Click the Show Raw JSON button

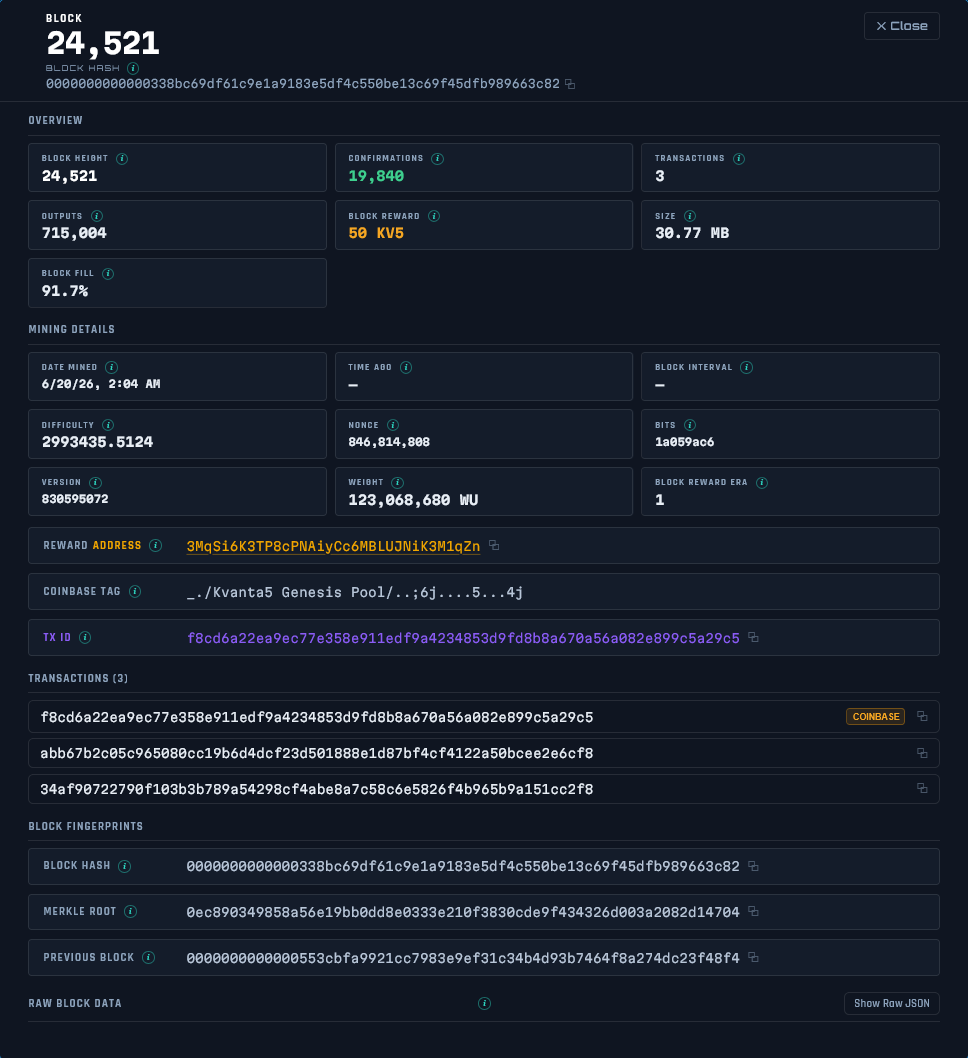(892, 1003)
